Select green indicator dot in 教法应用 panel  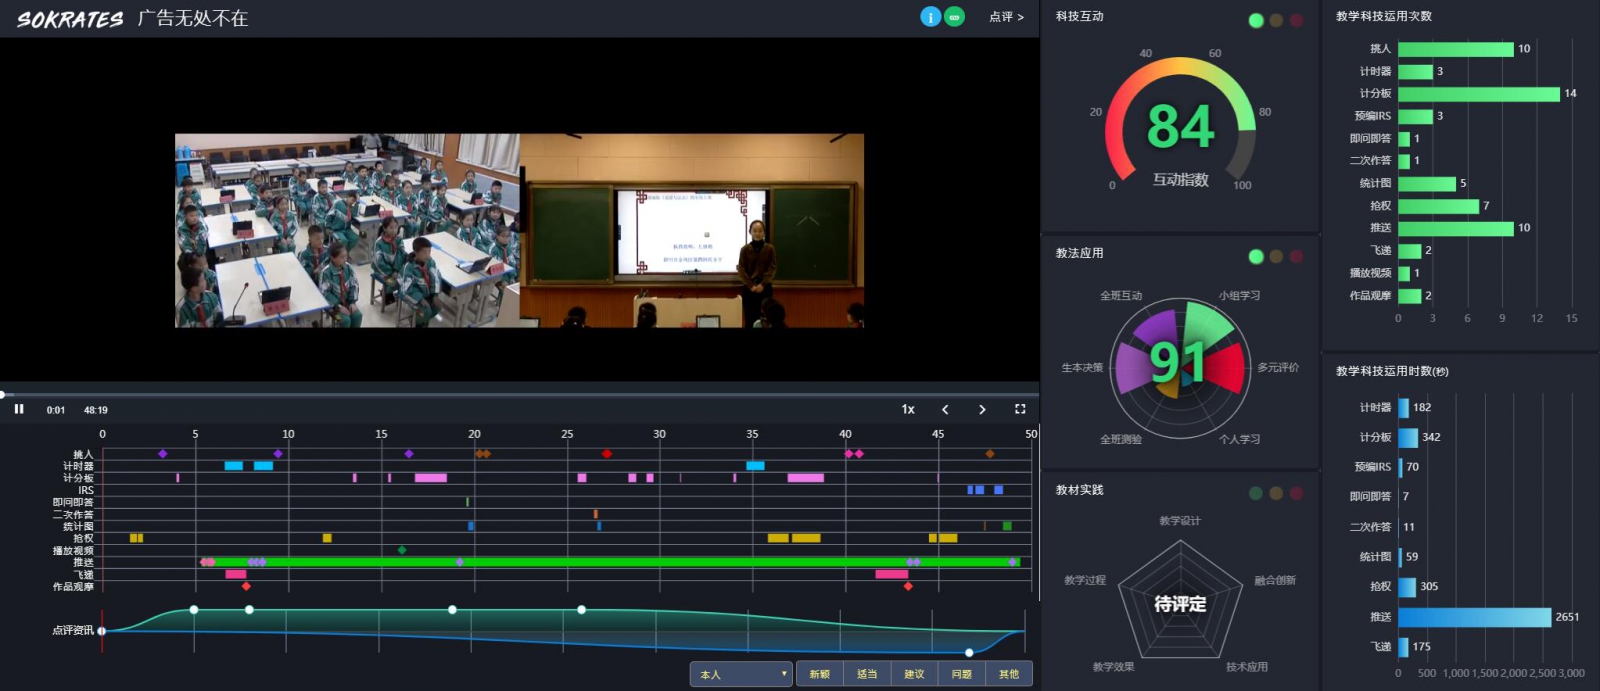[x=1256, y=257]
